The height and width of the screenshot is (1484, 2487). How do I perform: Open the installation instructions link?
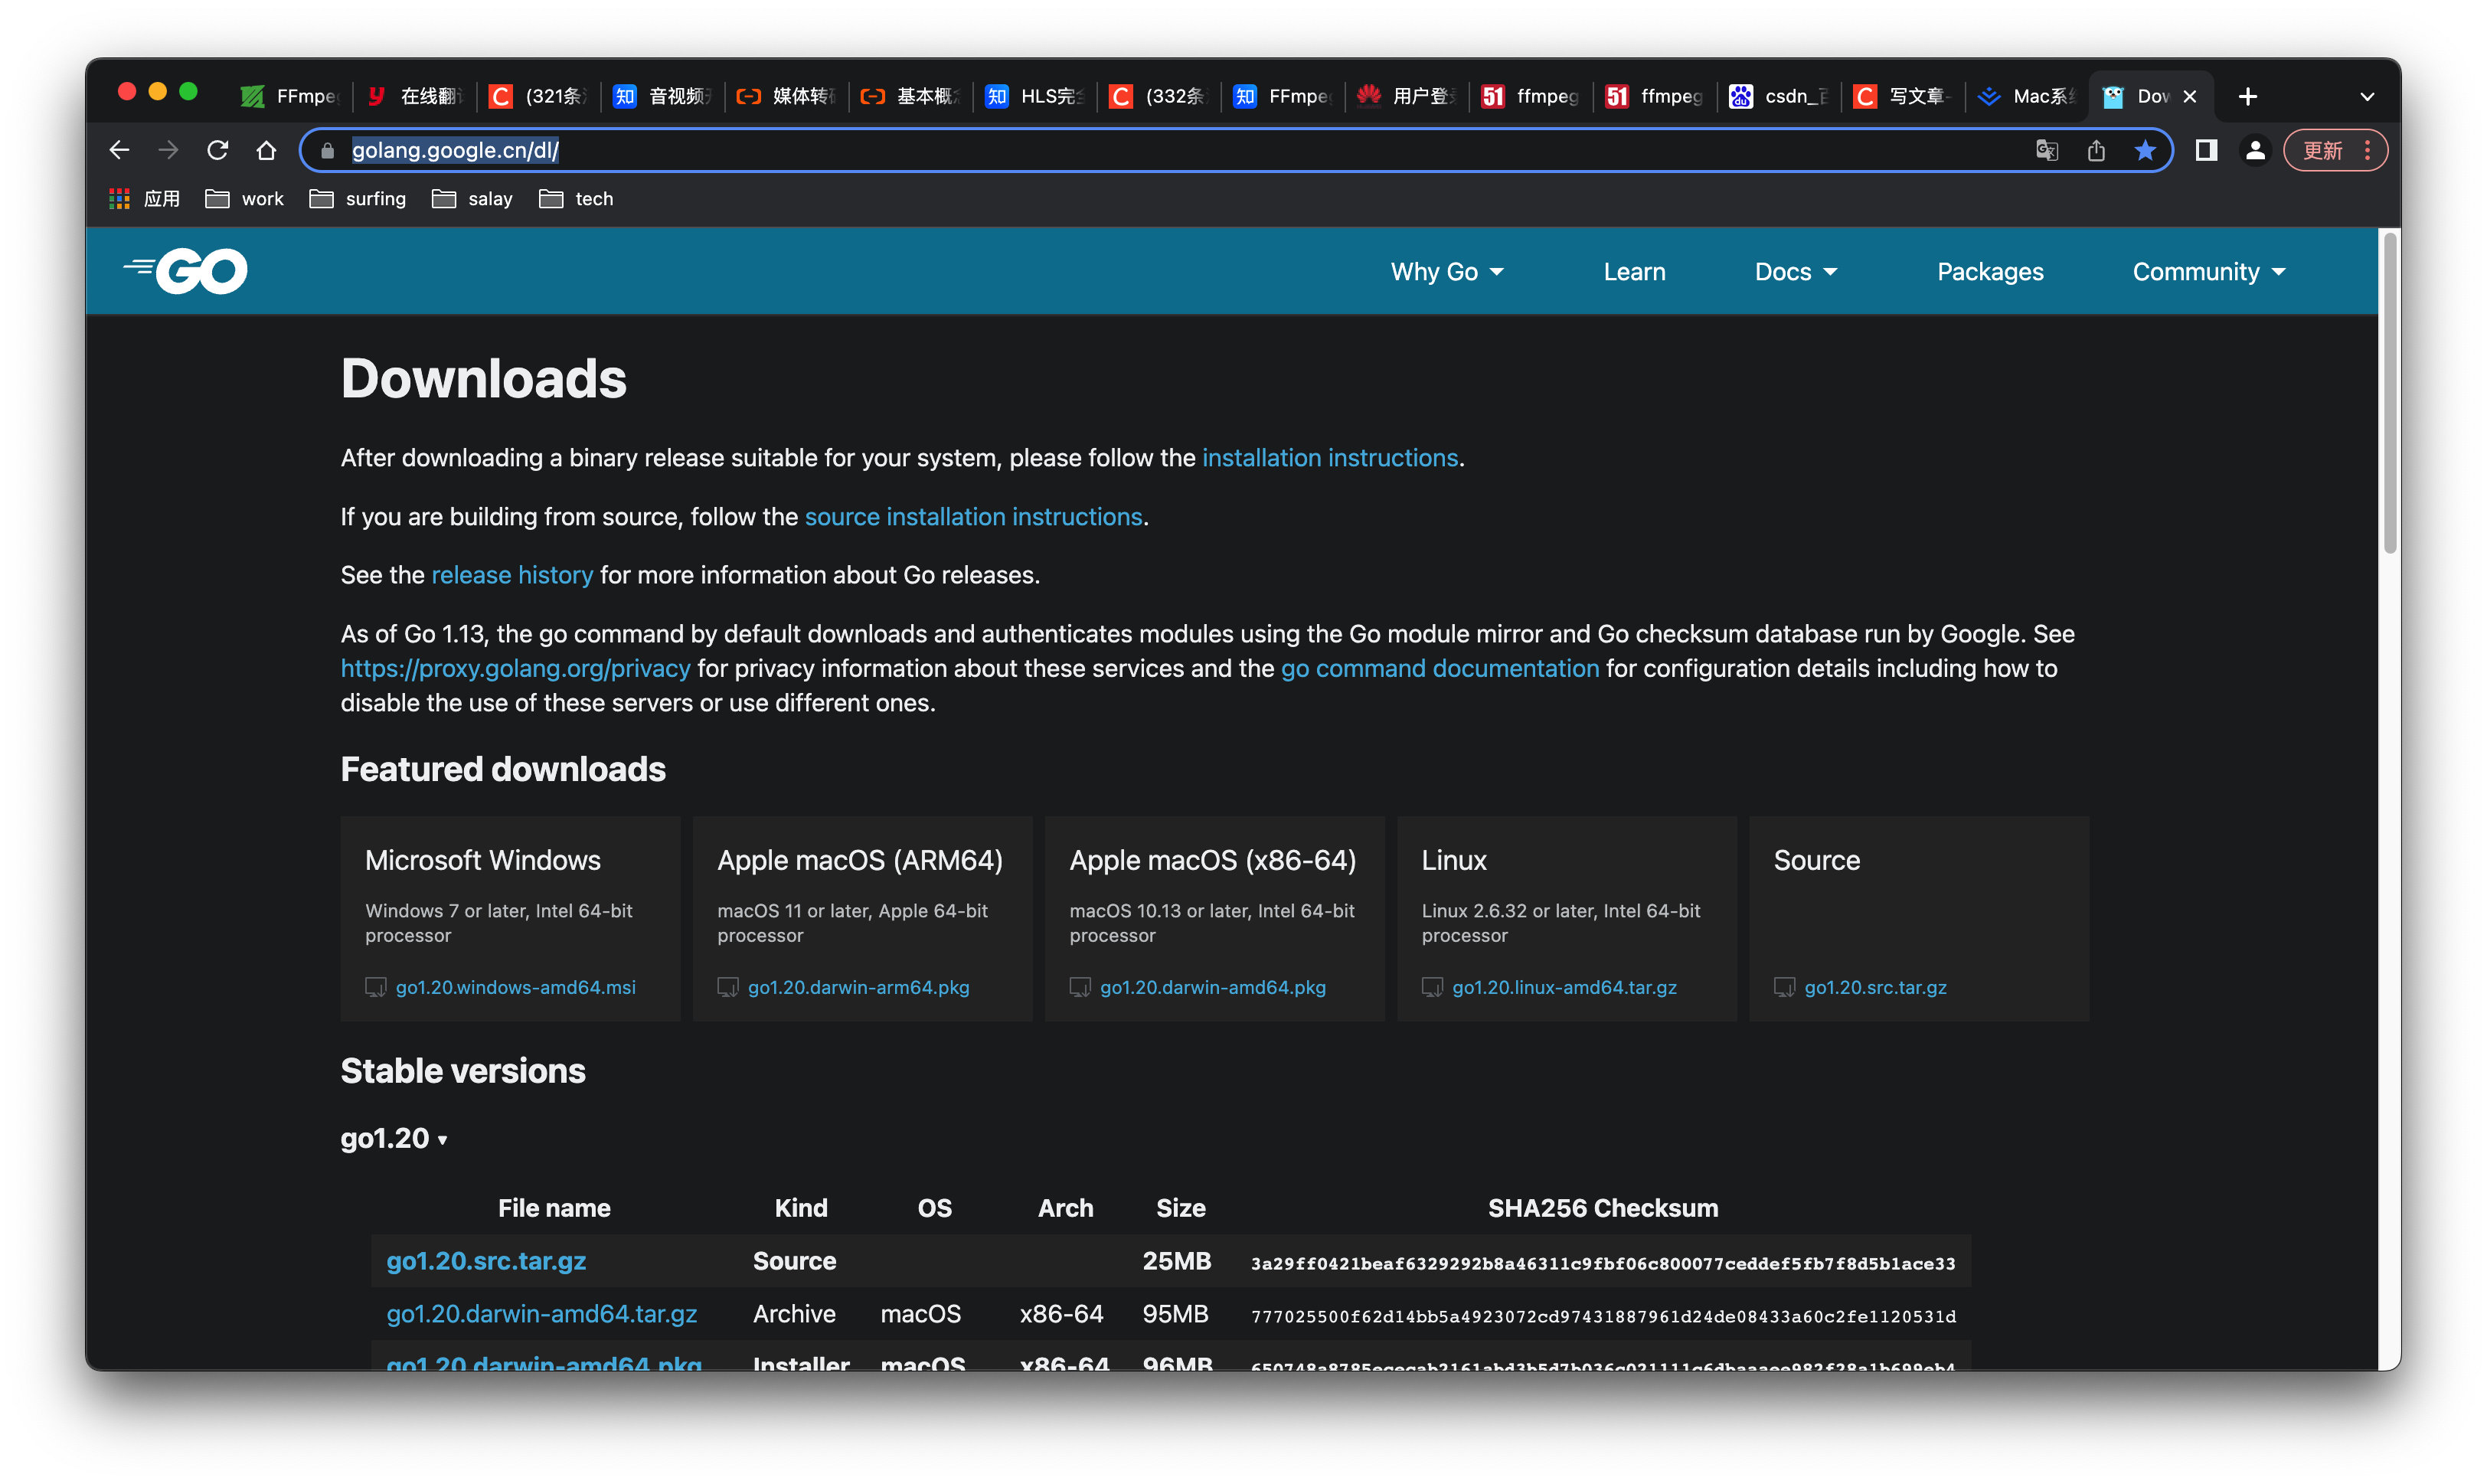(1329, 458)
